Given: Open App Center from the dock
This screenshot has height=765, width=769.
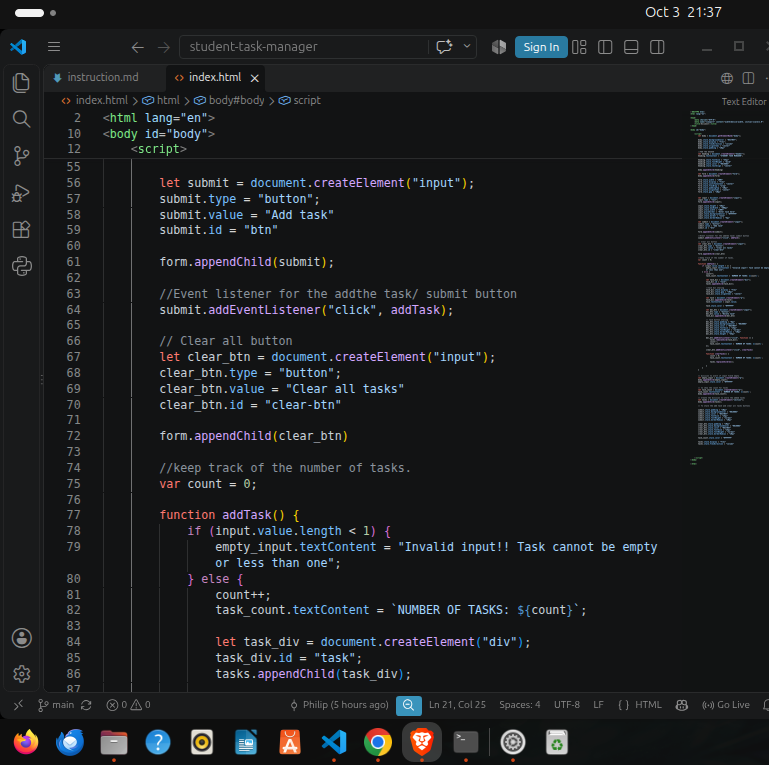Looking at the screenshot, I should pos(290,742).
